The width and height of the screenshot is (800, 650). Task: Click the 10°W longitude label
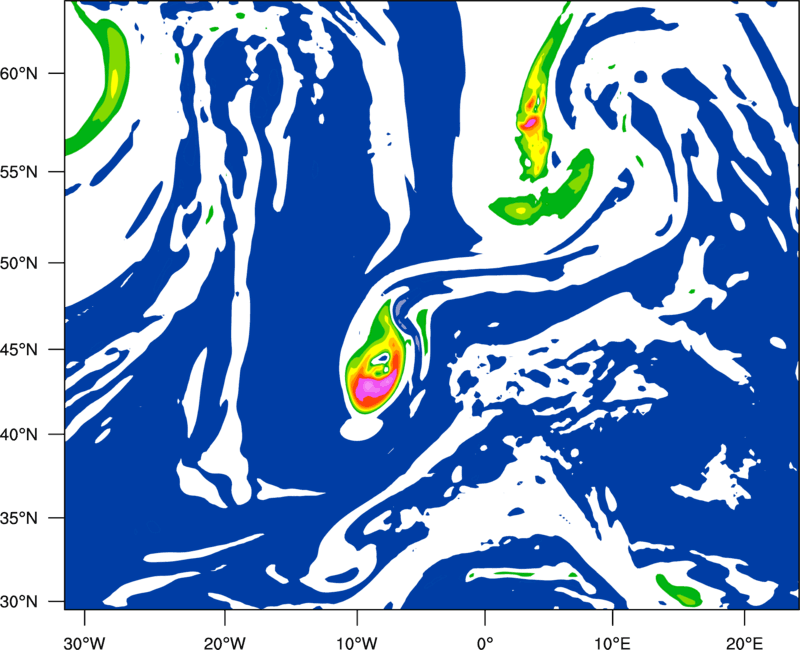pyautogui.click(x=356, y=643)
